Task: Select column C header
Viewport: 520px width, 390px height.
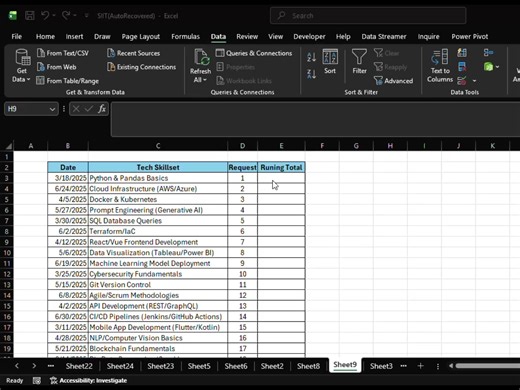Action: 158,146
